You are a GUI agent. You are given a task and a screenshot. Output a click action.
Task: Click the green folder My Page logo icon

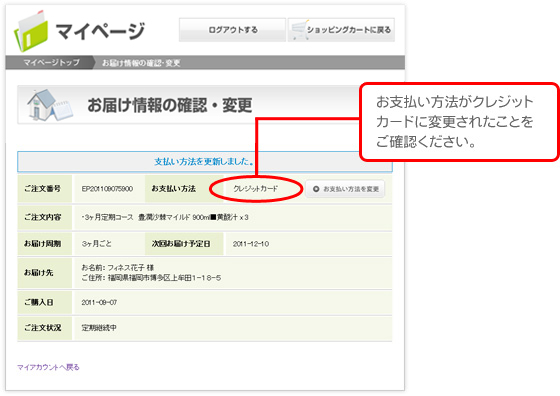coord(31,31)
